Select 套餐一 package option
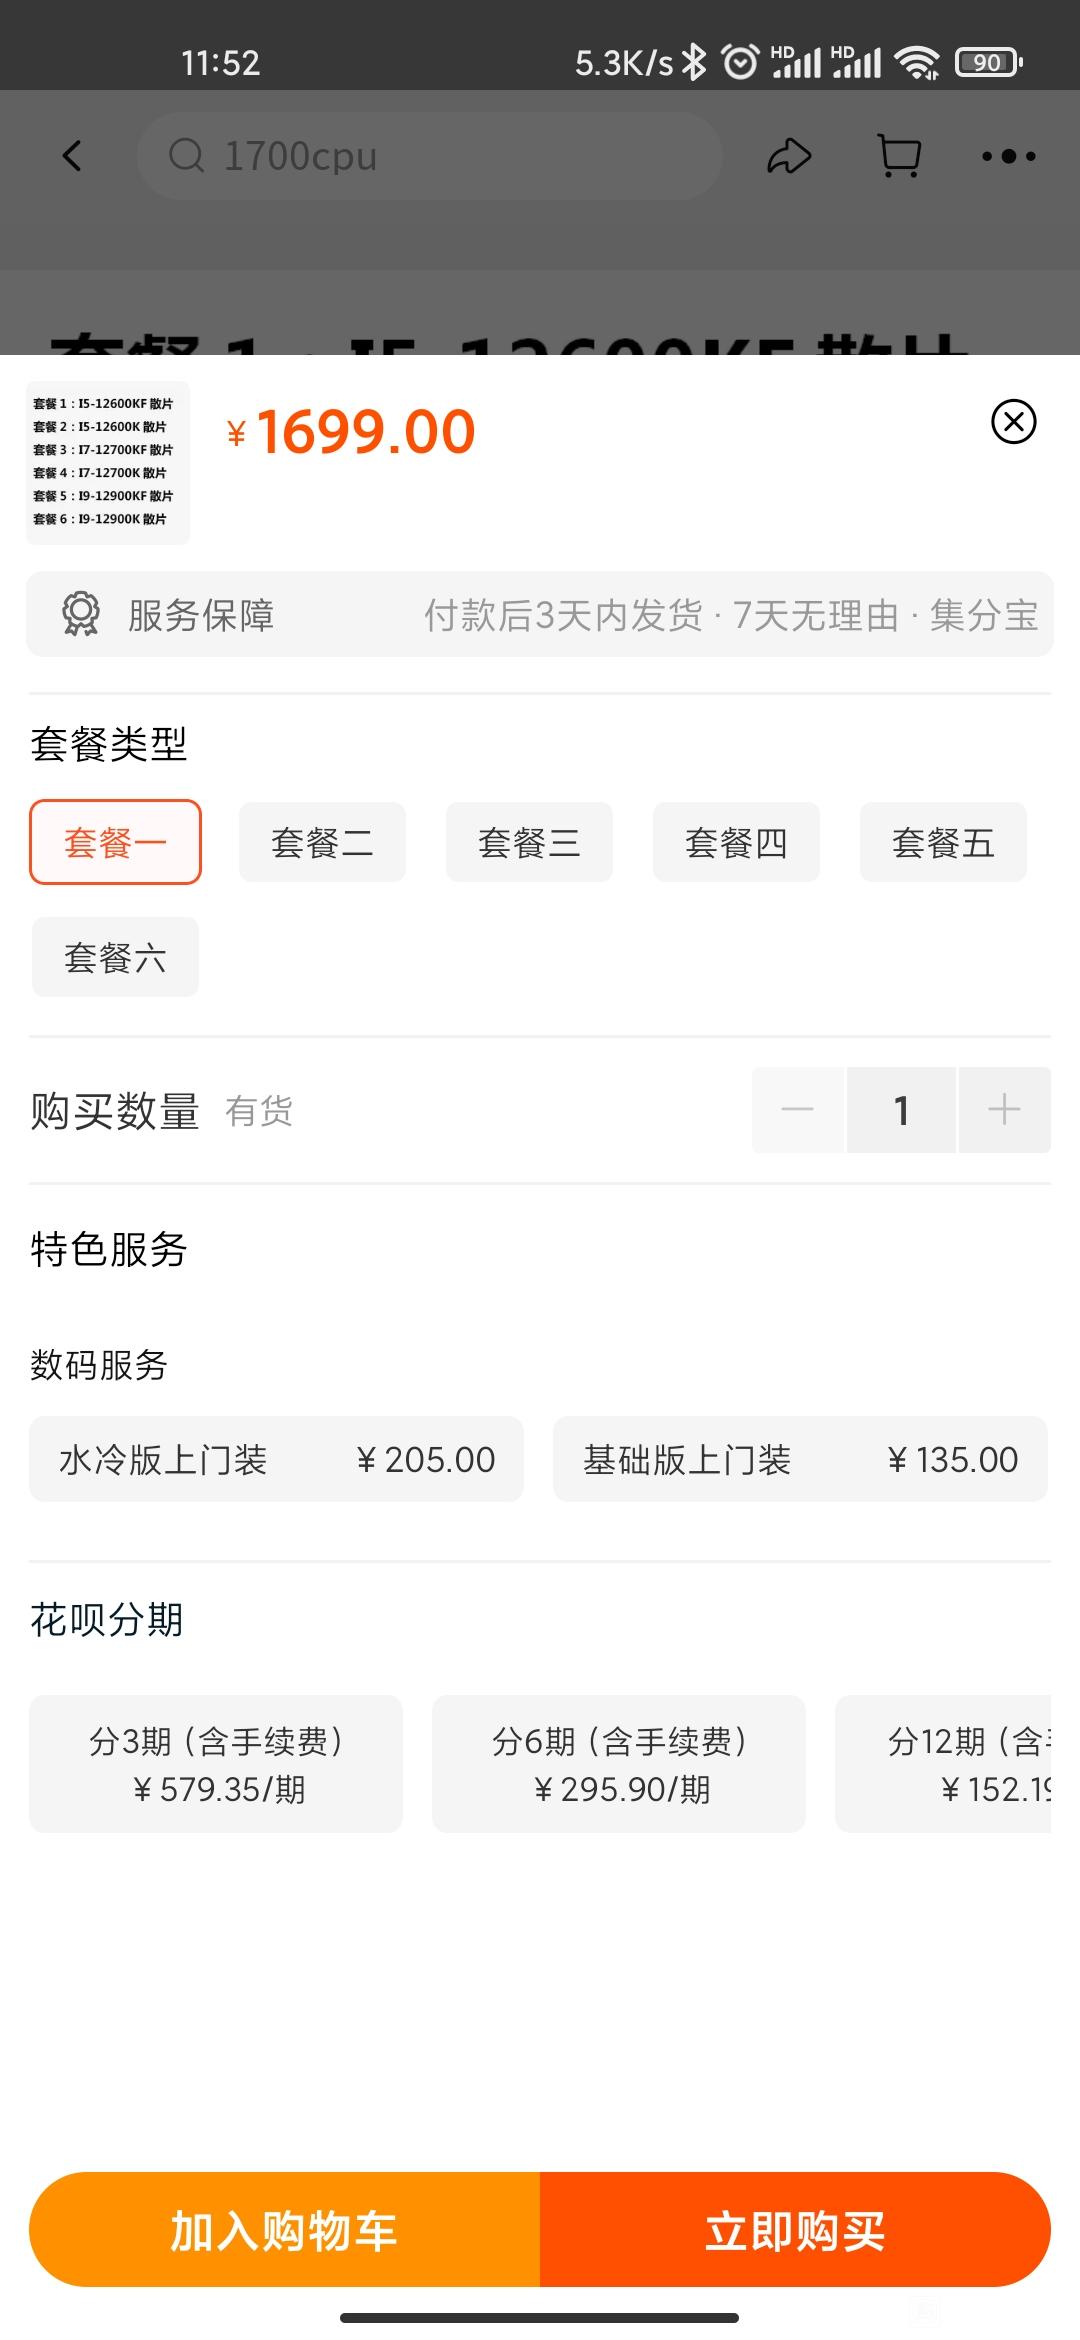Image resolution: width=1080 pixels, height=2340 pixels. tap(116, 842)
